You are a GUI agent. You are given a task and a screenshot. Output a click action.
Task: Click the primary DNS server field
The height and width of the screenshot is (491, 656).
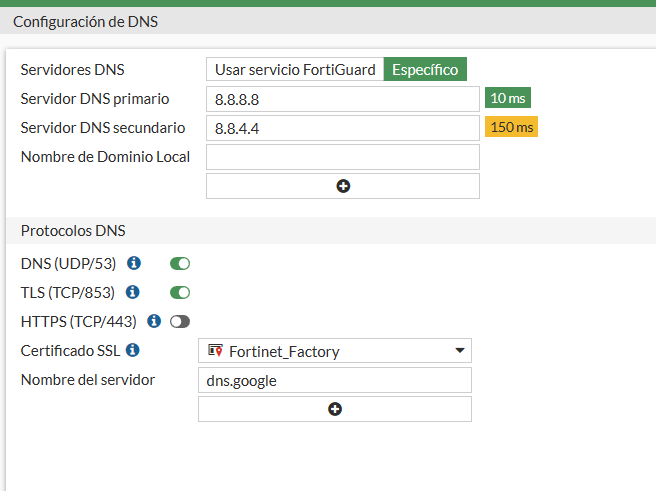point(343,99)
